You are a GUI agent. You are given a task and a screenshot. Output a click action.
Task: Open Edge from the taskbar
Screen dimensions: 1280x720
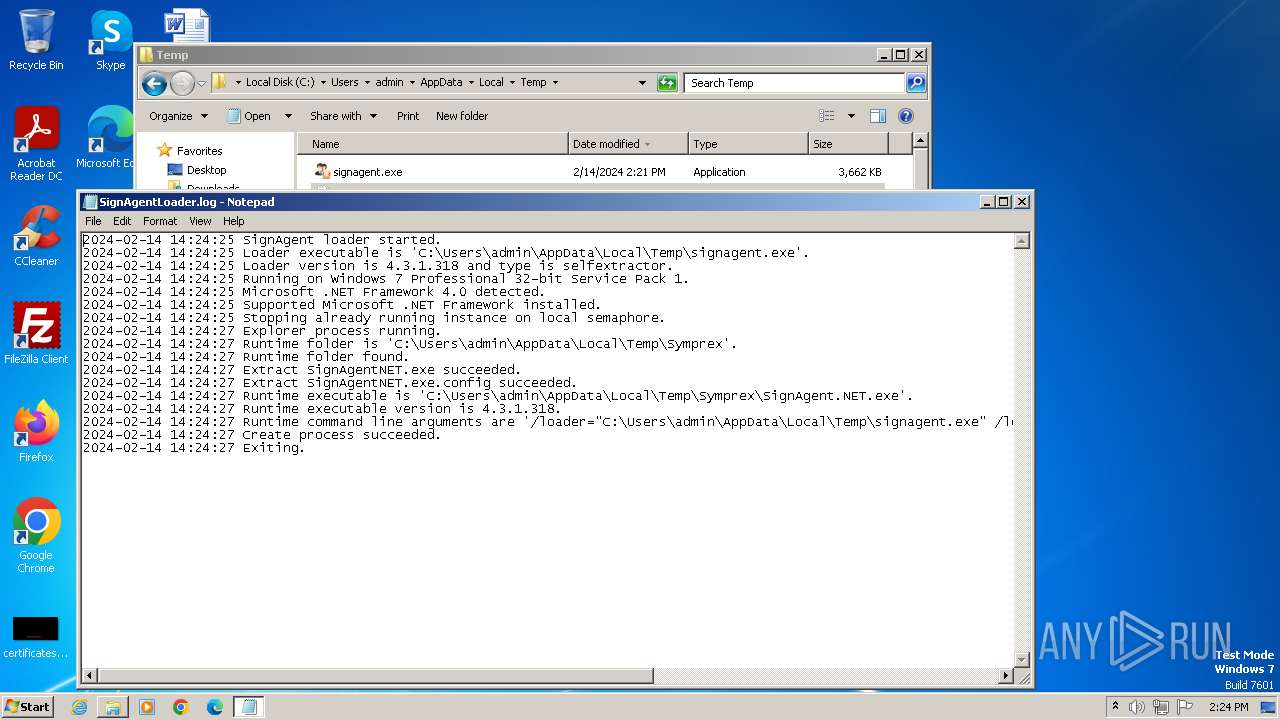click(x=215, y=707)
